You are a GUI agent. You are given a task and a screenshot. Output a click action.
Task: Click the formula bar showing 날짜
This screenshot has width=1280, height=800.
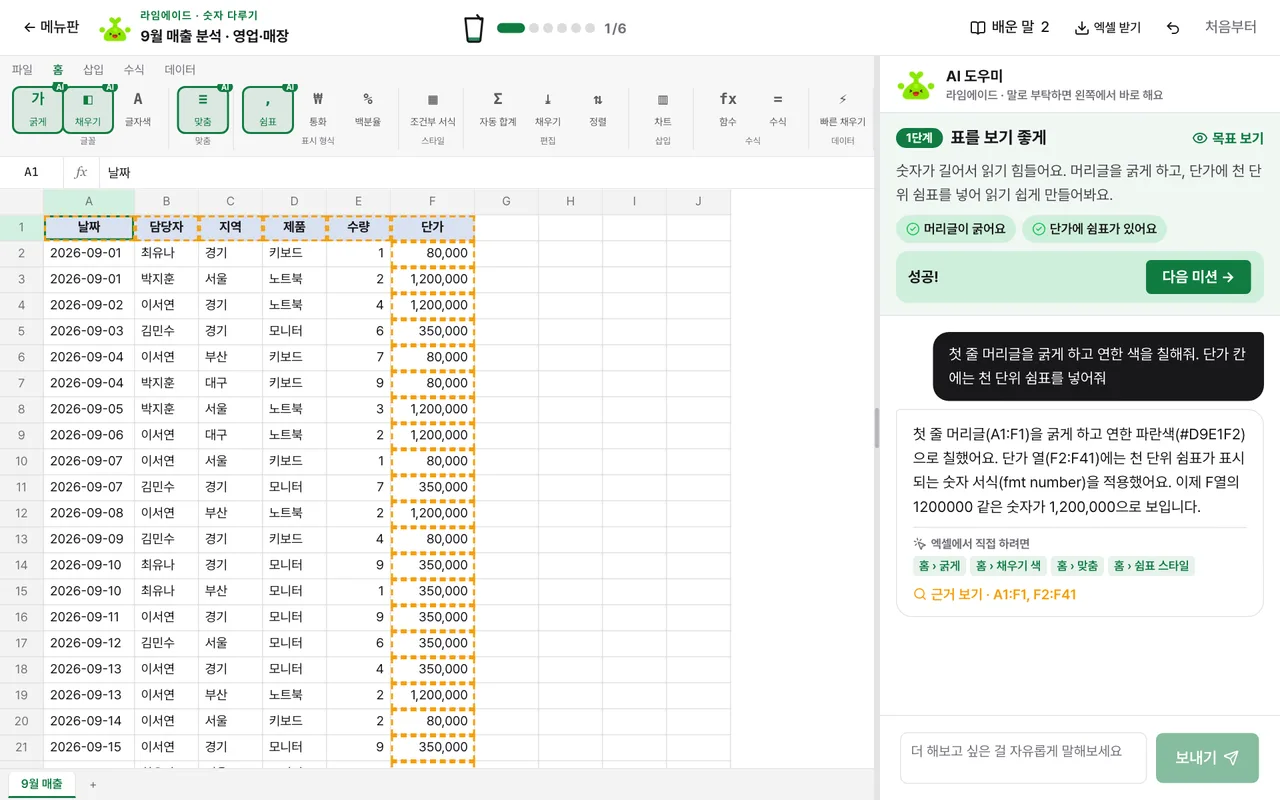coord(486,172)
